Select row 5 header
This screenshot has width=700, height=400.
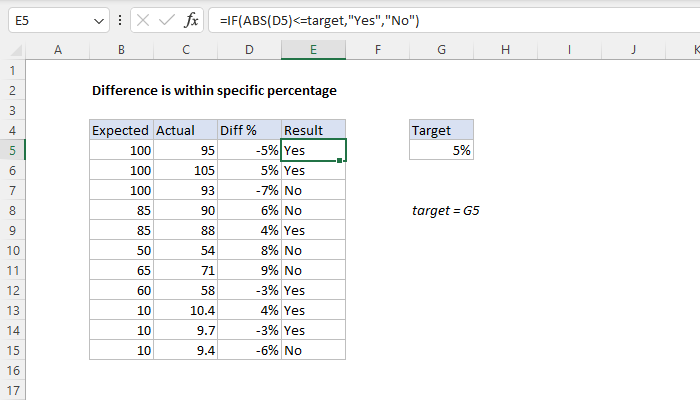[x=12, y=150]
